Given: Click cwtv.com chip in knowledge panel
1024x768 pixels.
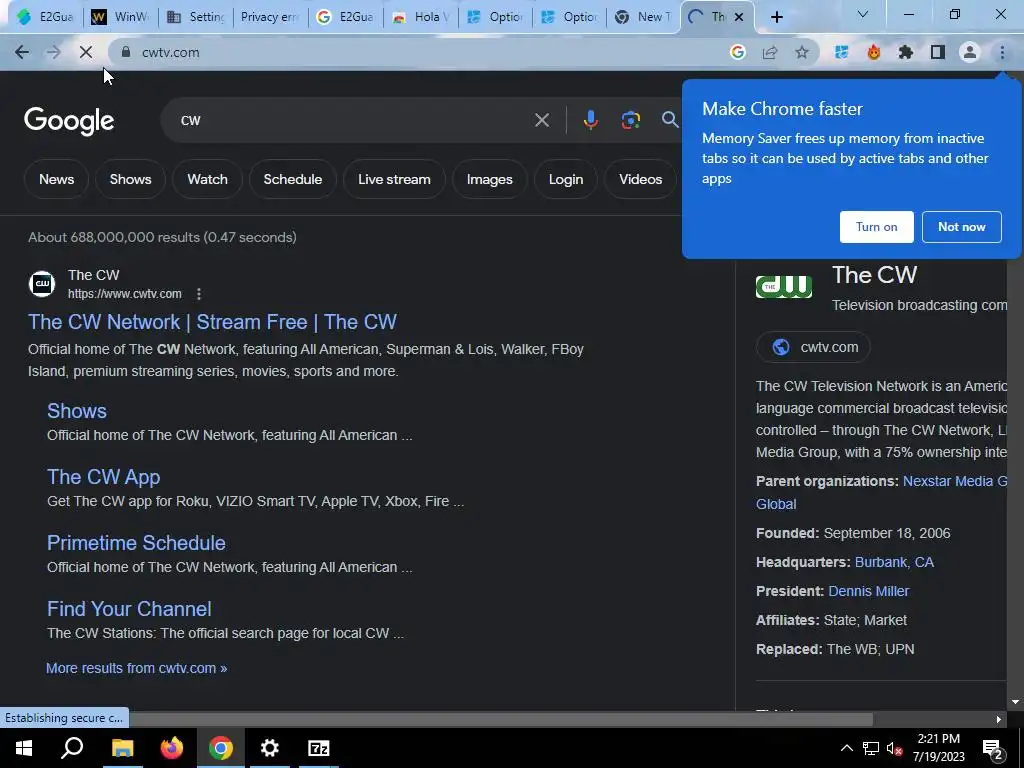Looking at the screenshot, I should [x=813, y=347].
